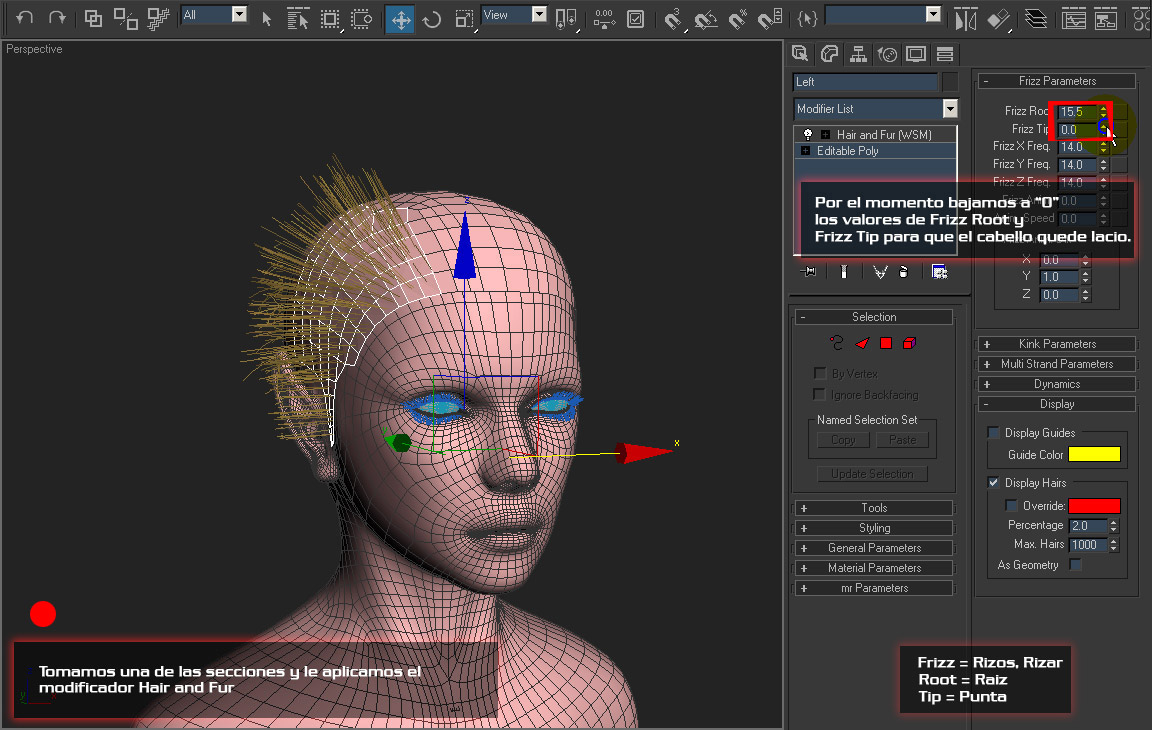1152x730 pixels.
Task: Expand Hair and Fur (WSM) sub-objects
Action: tap(826, 134)
